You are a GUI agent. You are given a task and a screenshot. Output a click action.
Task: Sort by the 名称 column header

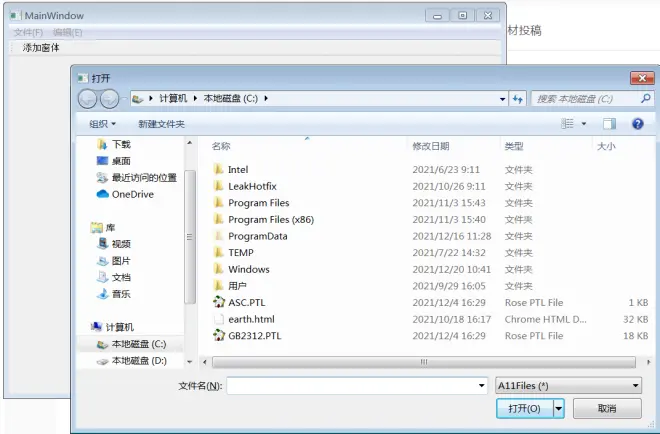coord(221,146)
